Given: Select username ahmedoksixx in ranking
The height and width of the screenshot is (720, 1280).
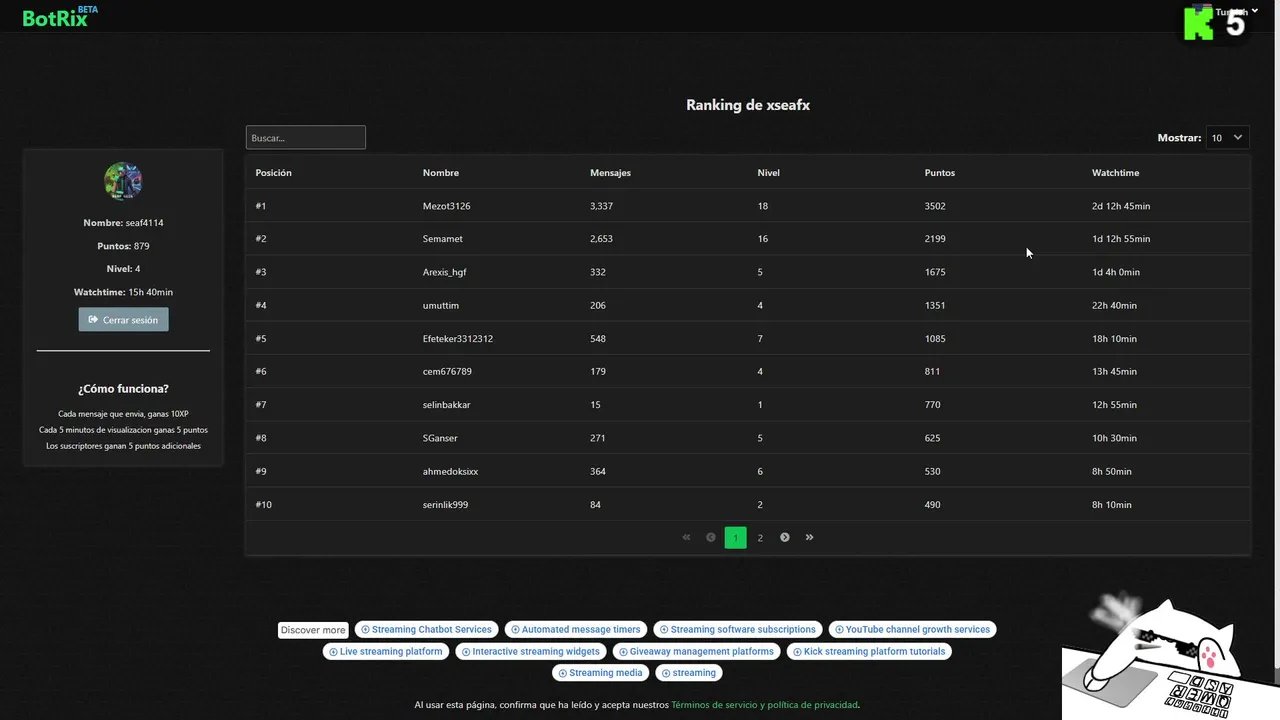Looking at the screenshot, I should [450, 471].
